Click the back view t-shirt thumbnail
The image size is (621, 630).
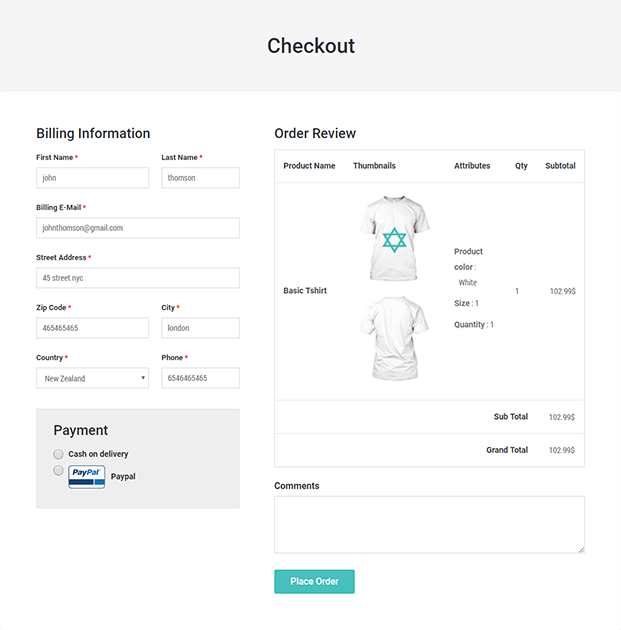tap(393, 339)
